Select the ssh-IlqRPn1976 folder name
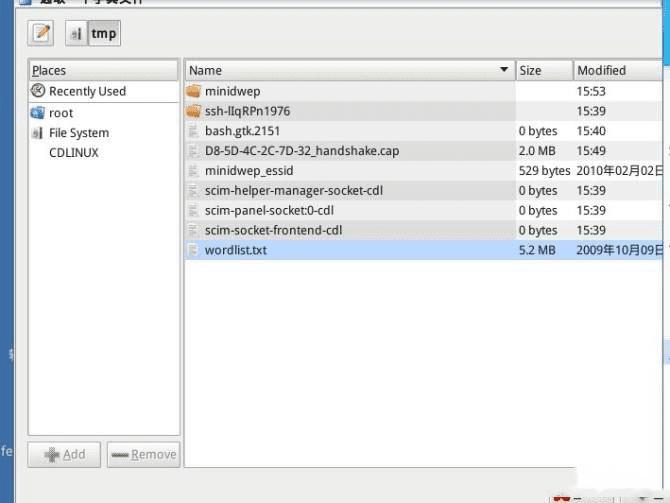670x503 pixels. click(x=247, y=111)
